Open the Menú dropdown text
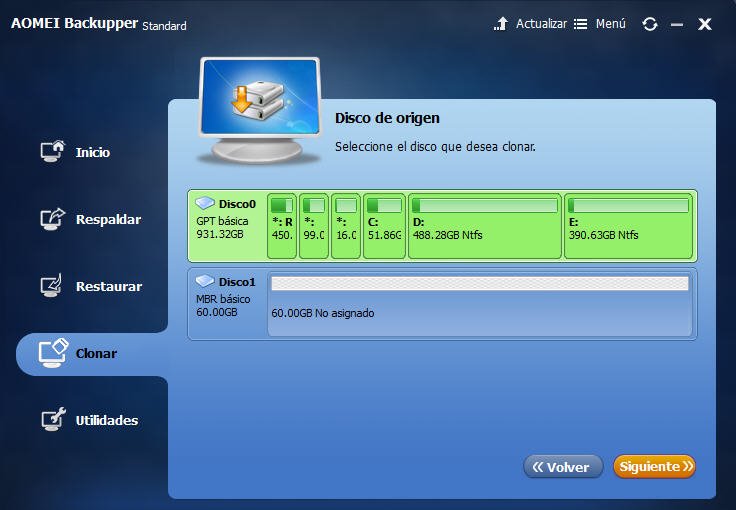Viewport: 736px width, 510px height. 611,23
